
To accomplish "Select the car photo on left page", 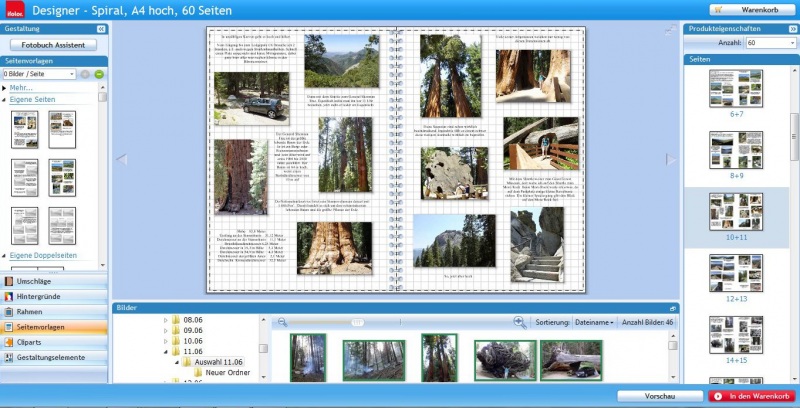I will tap(252, 98).
